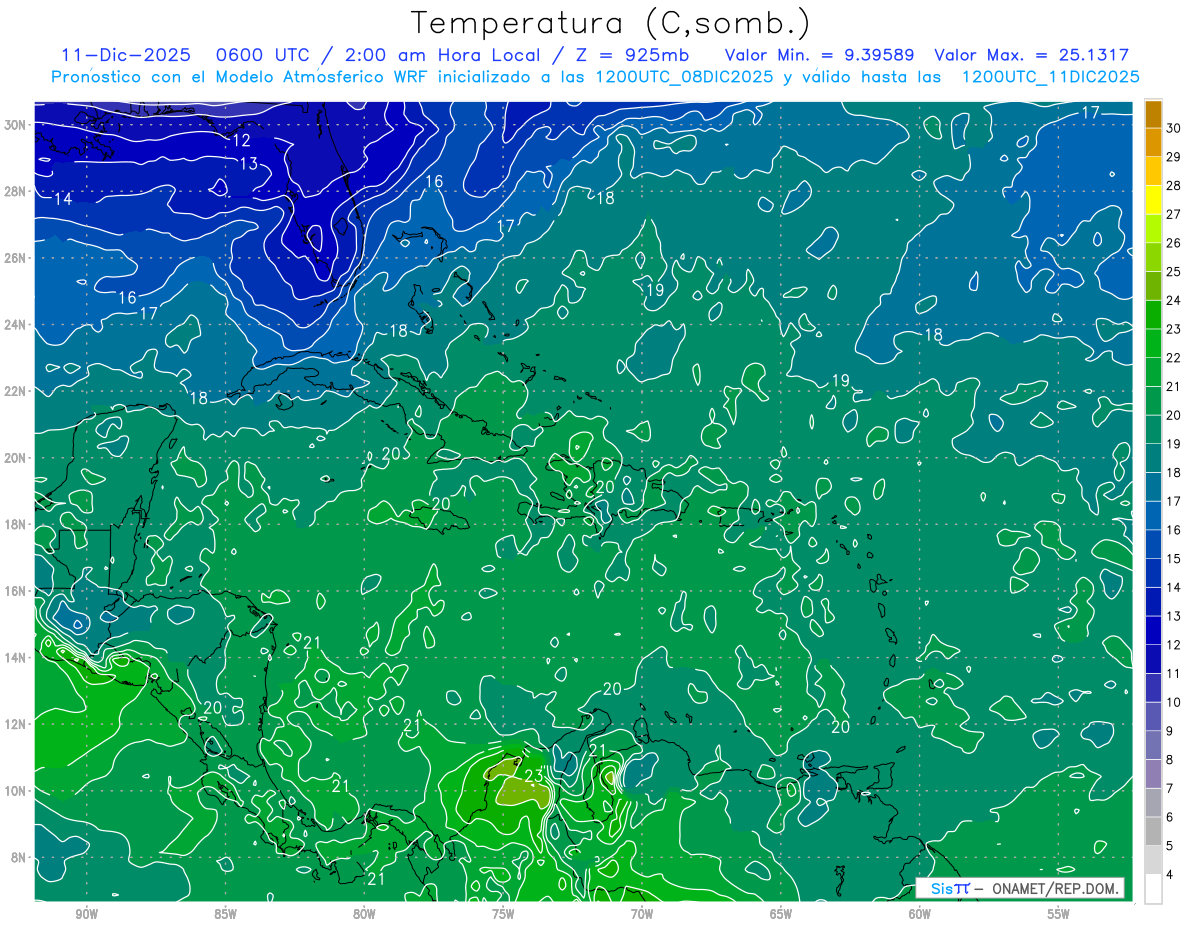Click the '12' contour label on the map
The width and height of the screenshot is (1200, 927).
pos(242,141)
